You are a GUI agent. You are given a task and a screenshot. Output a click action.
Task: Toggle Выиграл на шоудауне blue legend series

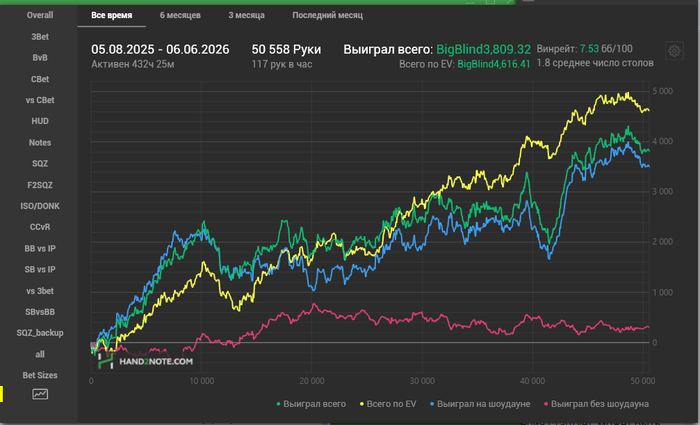(480, 404)
